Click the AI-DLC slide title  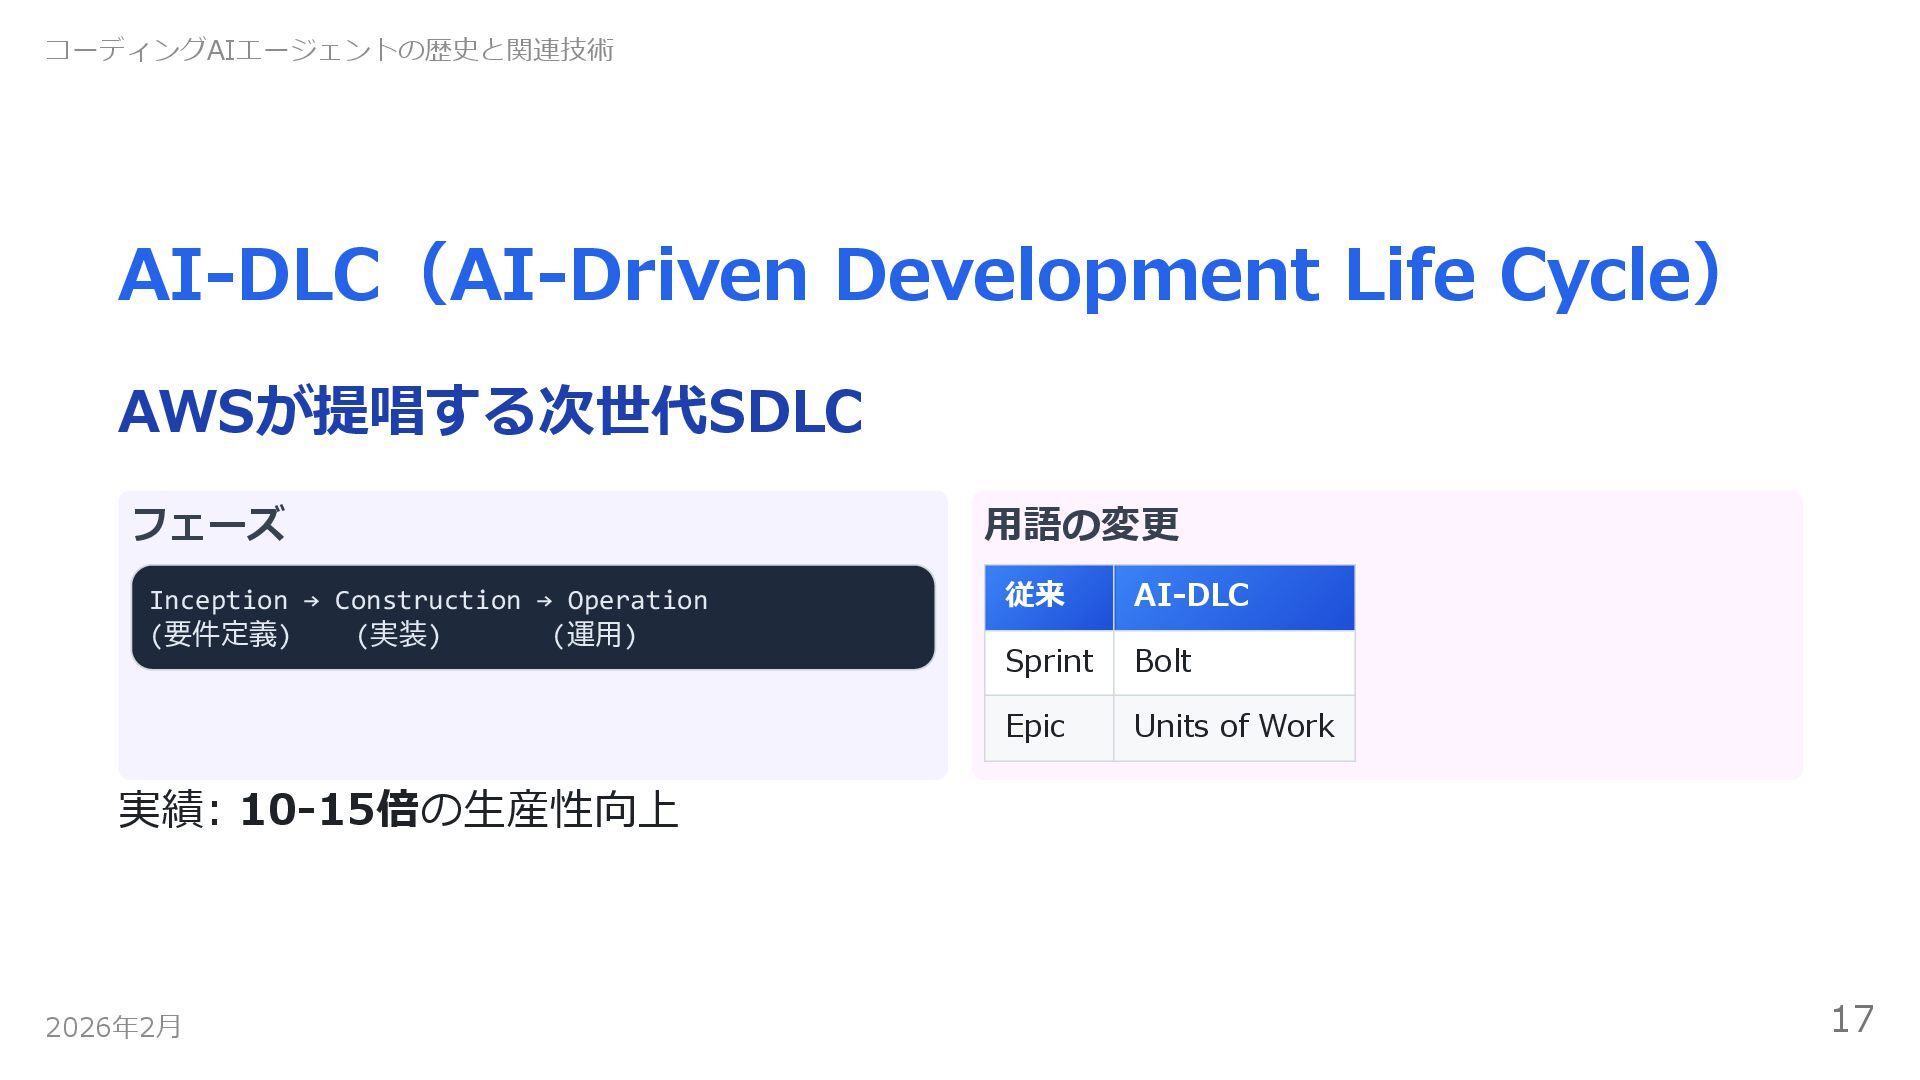(920, 274)
